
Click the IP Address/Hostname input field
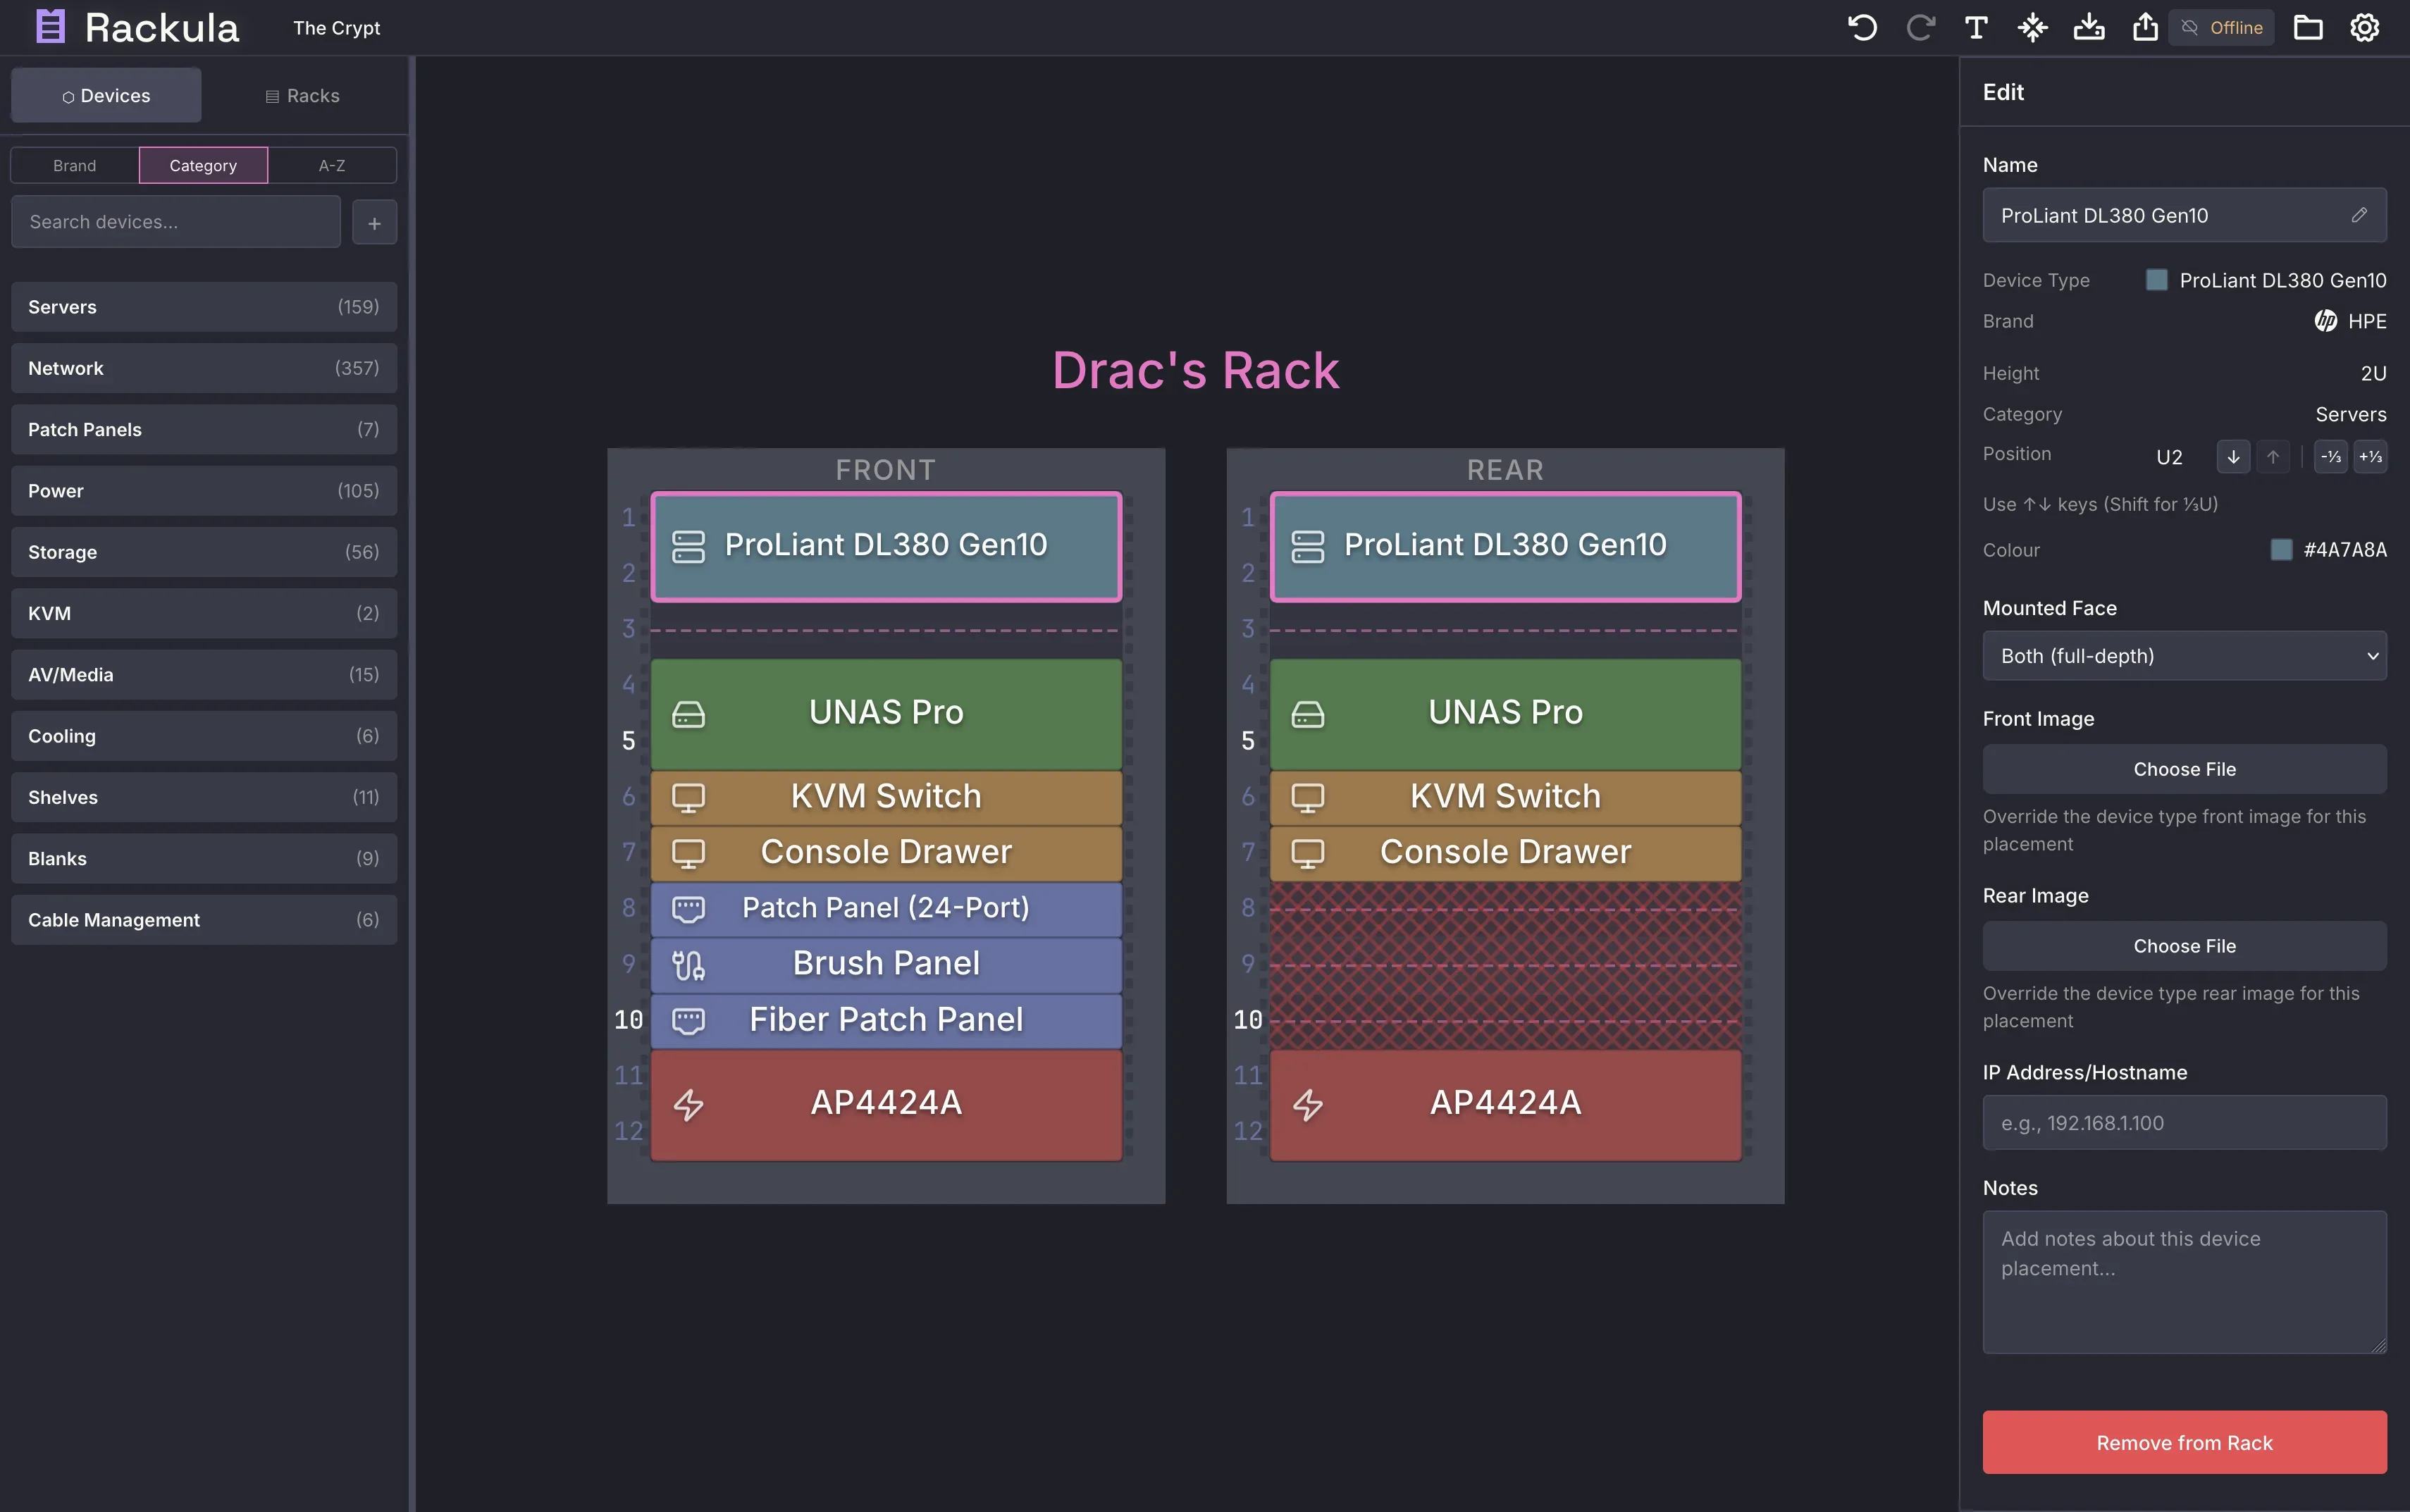2184,1123
